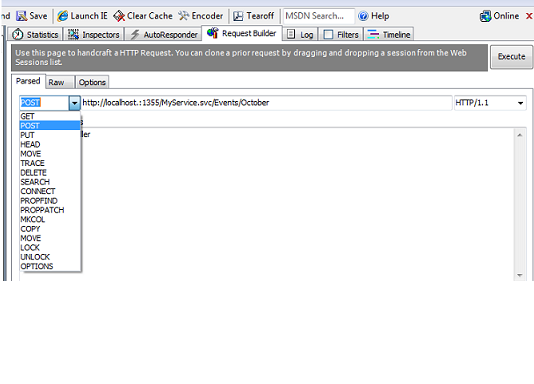Click the Launch IE toolbar label
Viewport: 534px width, 384px height.
[x=89, y=16]
